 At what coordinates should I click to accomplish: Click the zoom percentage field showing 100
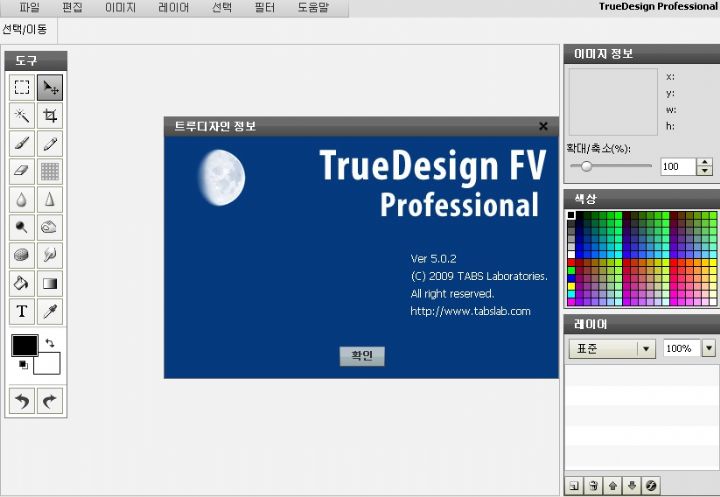[x=678, y=166]
